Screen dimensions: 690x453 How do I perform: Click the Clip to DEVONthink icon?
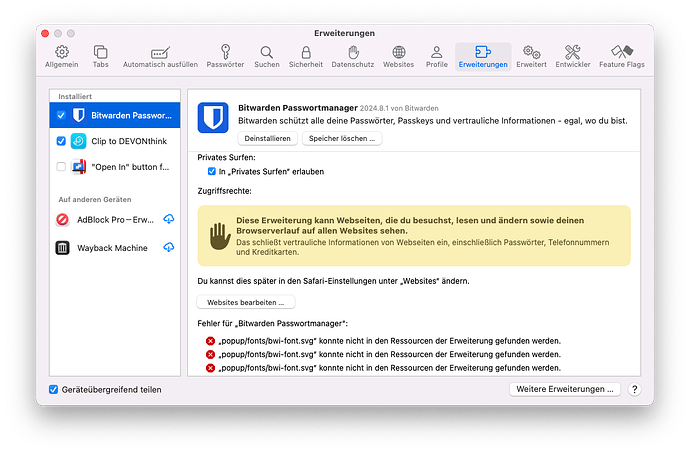[78, 141]
